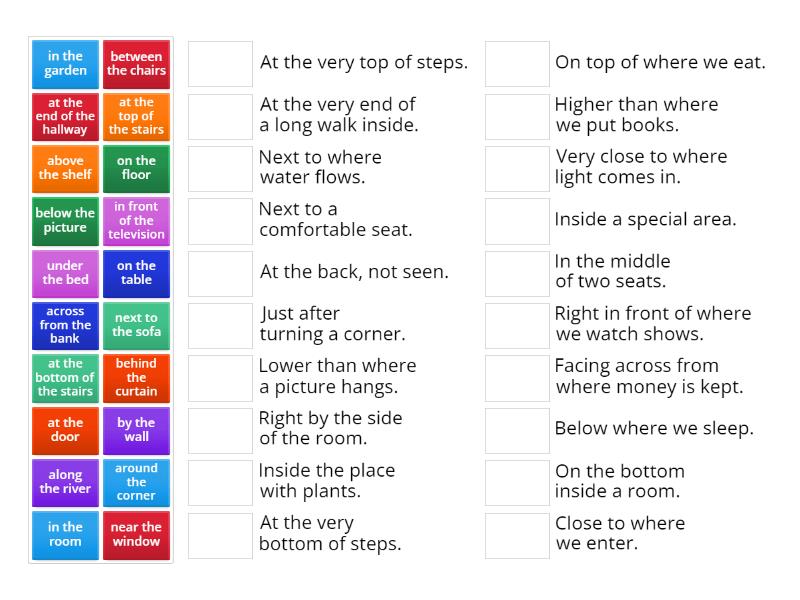Click the 'in front of the television' tile
This screenshot has height=600, width=800.
tap(137, 220)
